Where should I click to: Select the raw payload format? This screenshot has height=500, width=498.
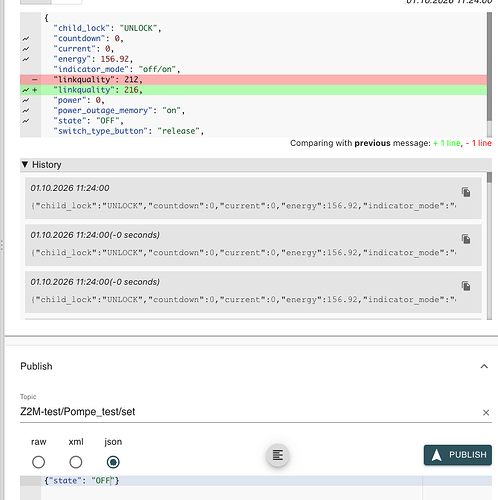tap(38, 462)
